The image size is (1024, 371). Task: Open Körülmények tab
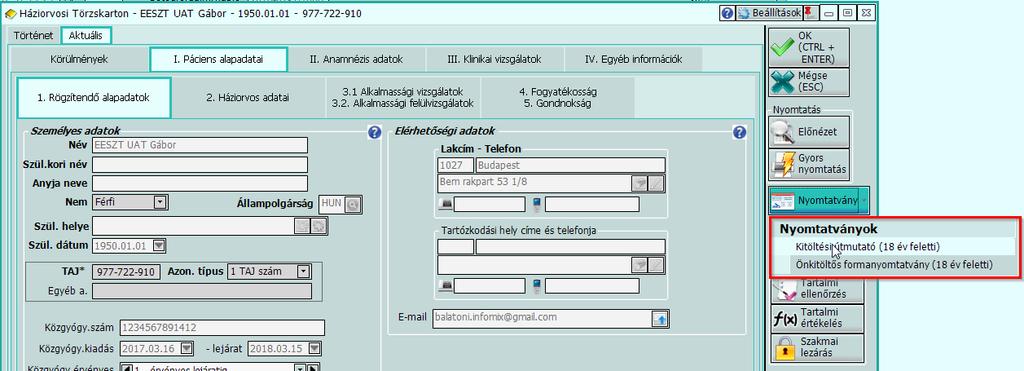click(79, 59)
